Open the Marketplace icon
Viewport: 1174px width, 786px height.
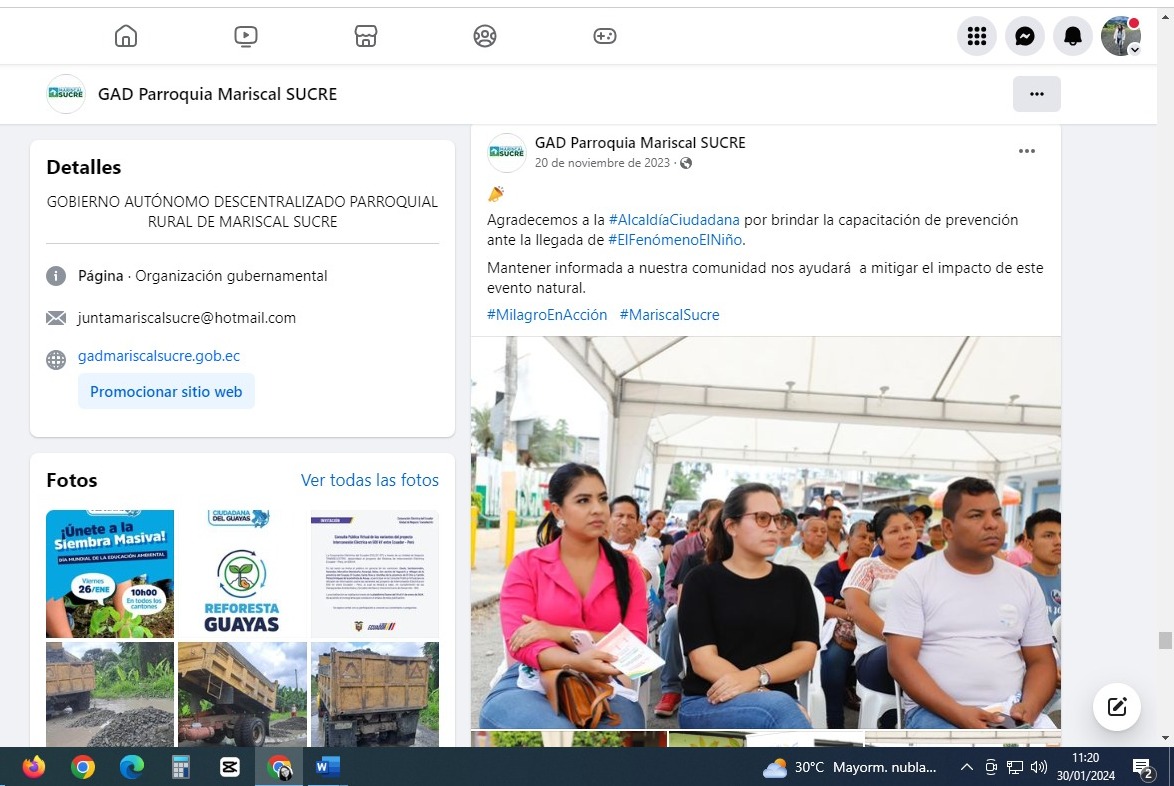[366, 36]
